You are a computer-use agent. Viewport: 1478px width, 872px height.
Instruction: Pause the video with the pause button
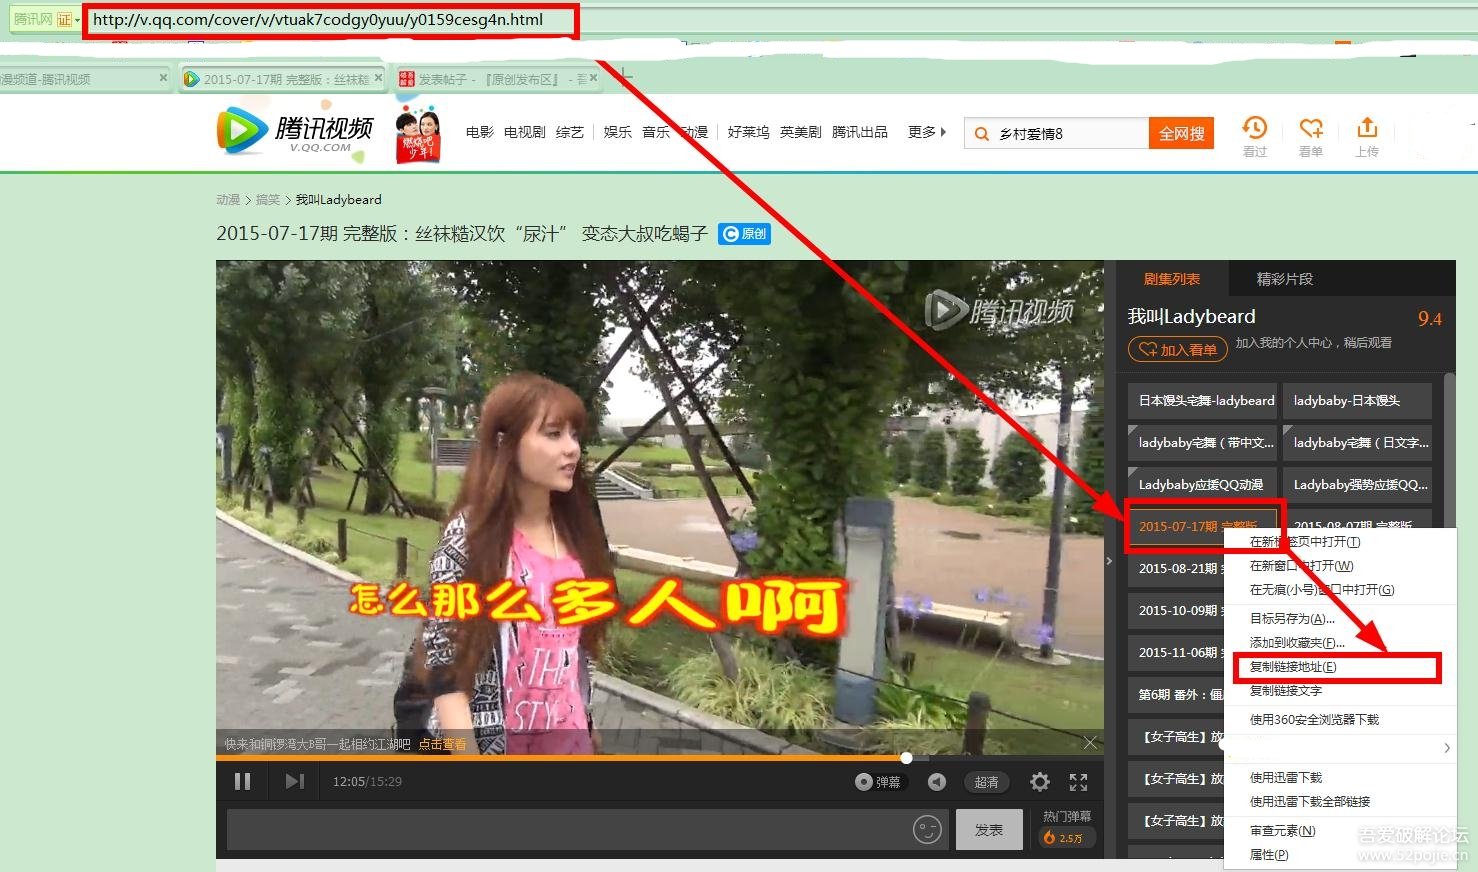pos(242,781)
